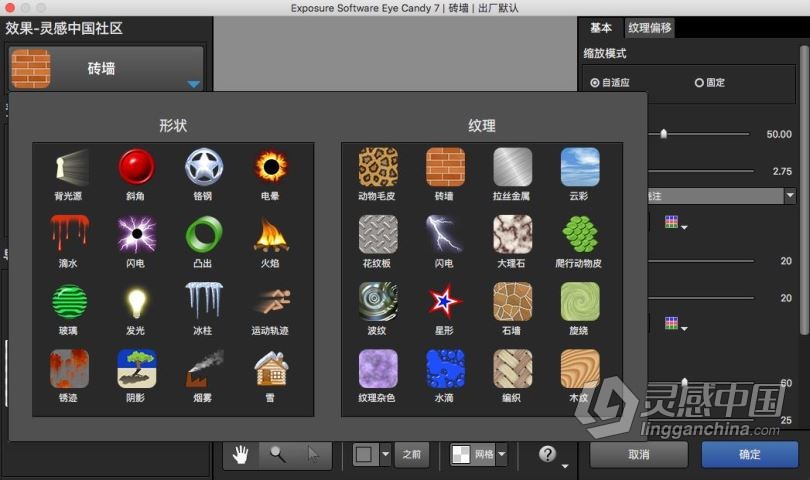Choose 砖墙 brick texture in the 纹理 grid
810x480 pixels.
point(445,167)
